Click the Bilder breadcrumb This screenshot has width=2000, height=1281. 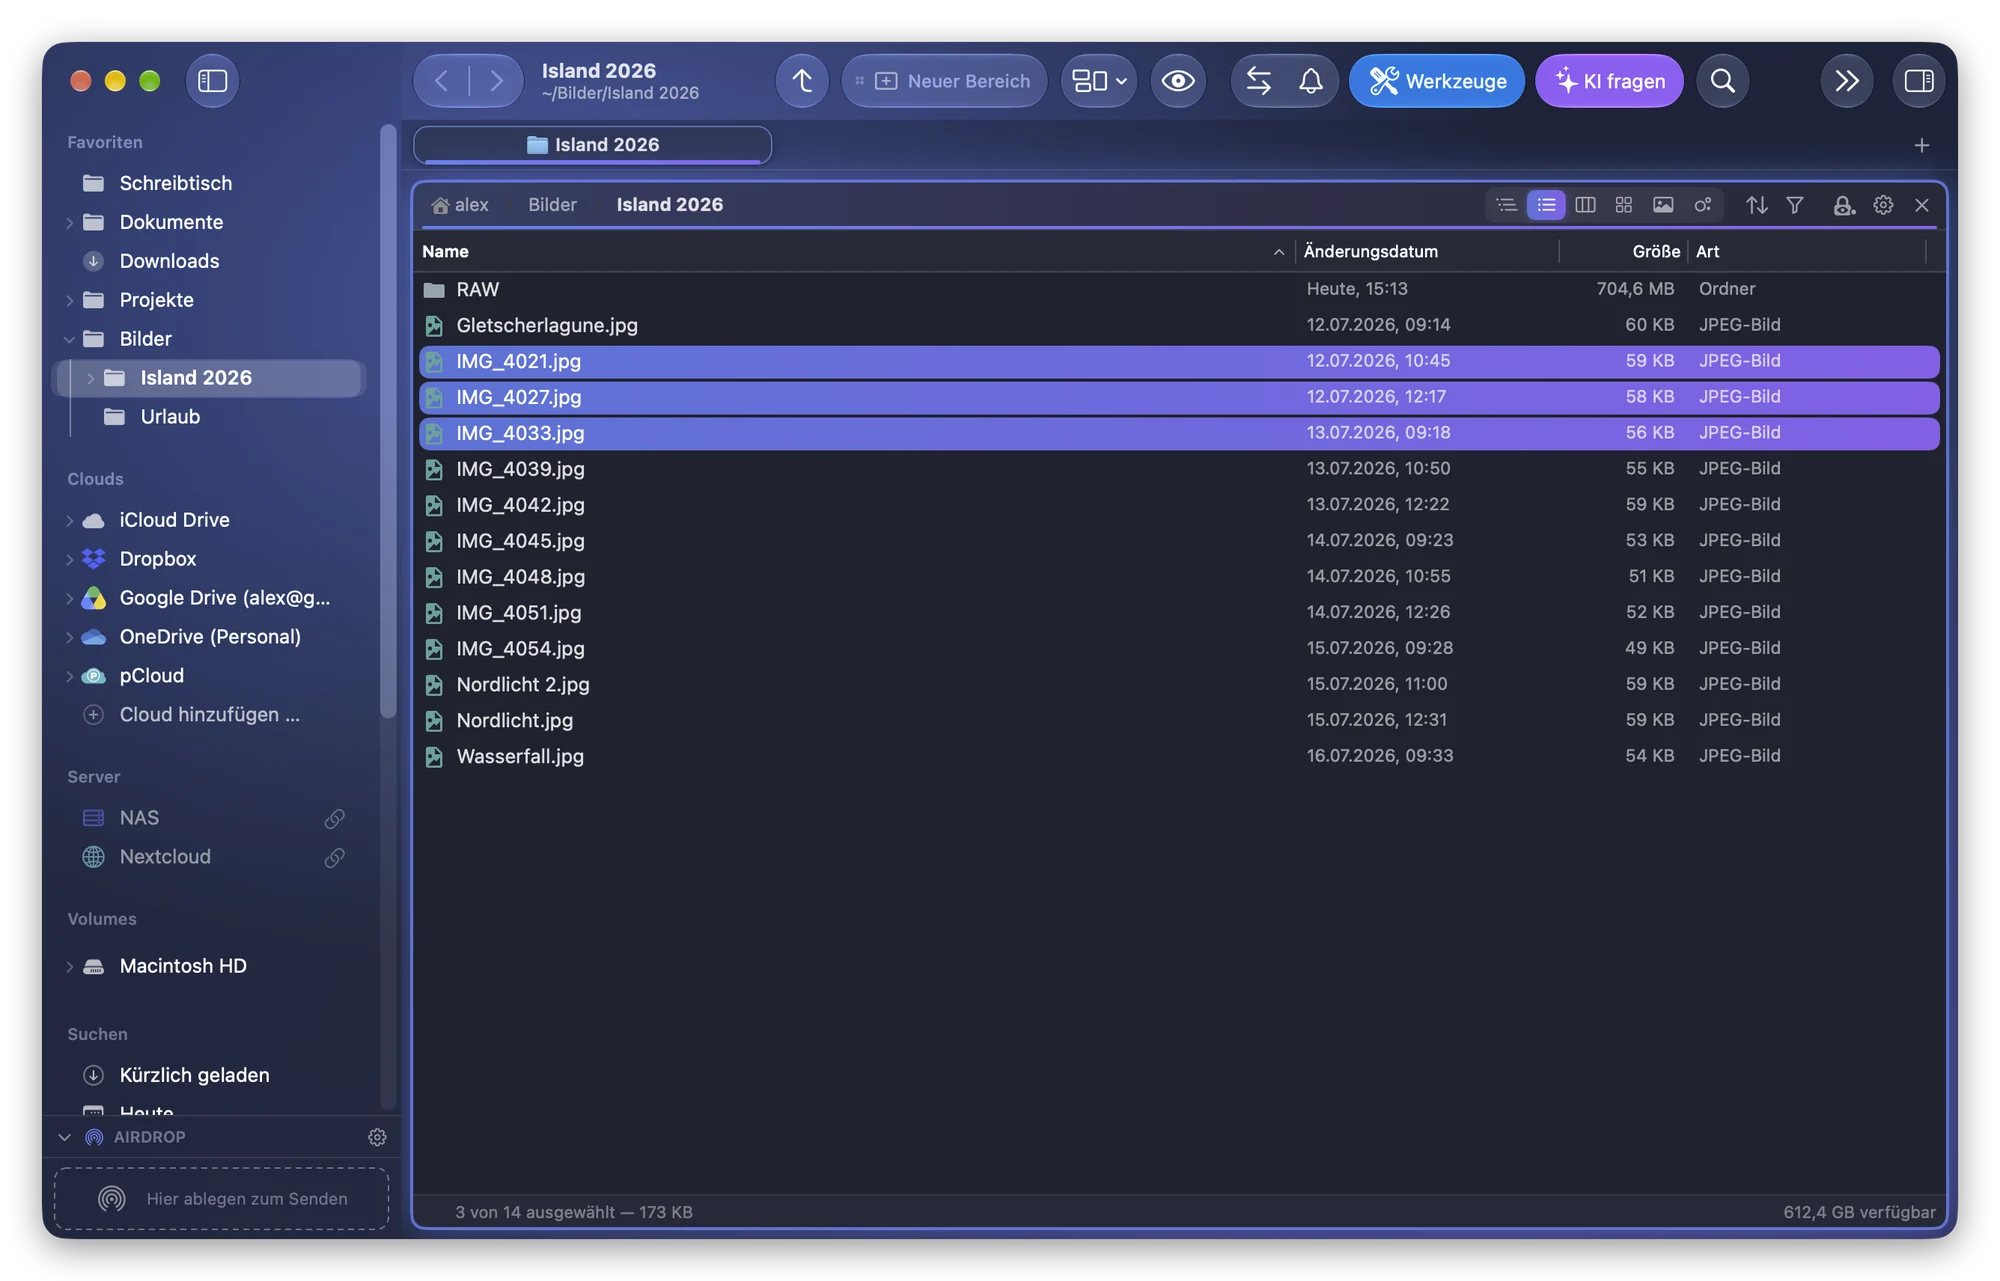pyautogui.click(x=552, y=205)
